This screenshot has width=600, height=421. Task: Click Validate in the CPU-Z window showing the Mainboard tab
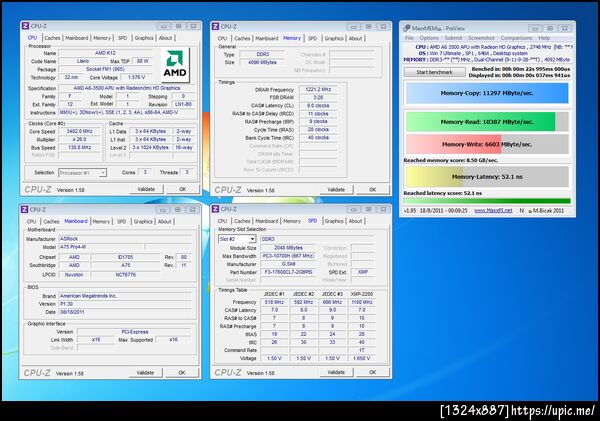[145, 372]
